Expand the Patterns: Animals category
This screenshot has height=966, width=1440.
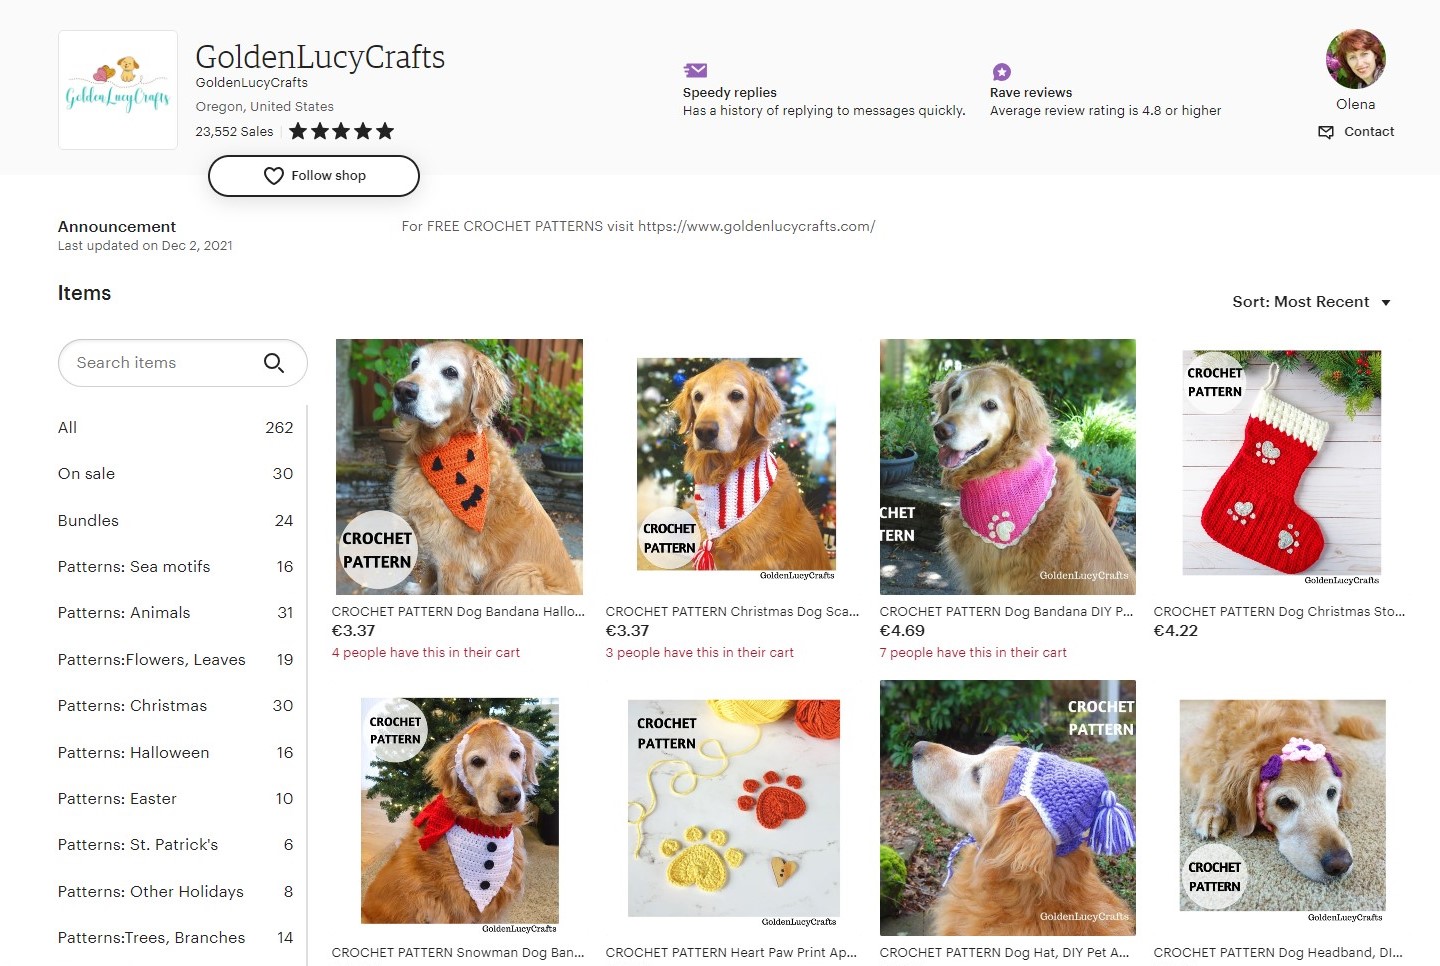(124, 612)
